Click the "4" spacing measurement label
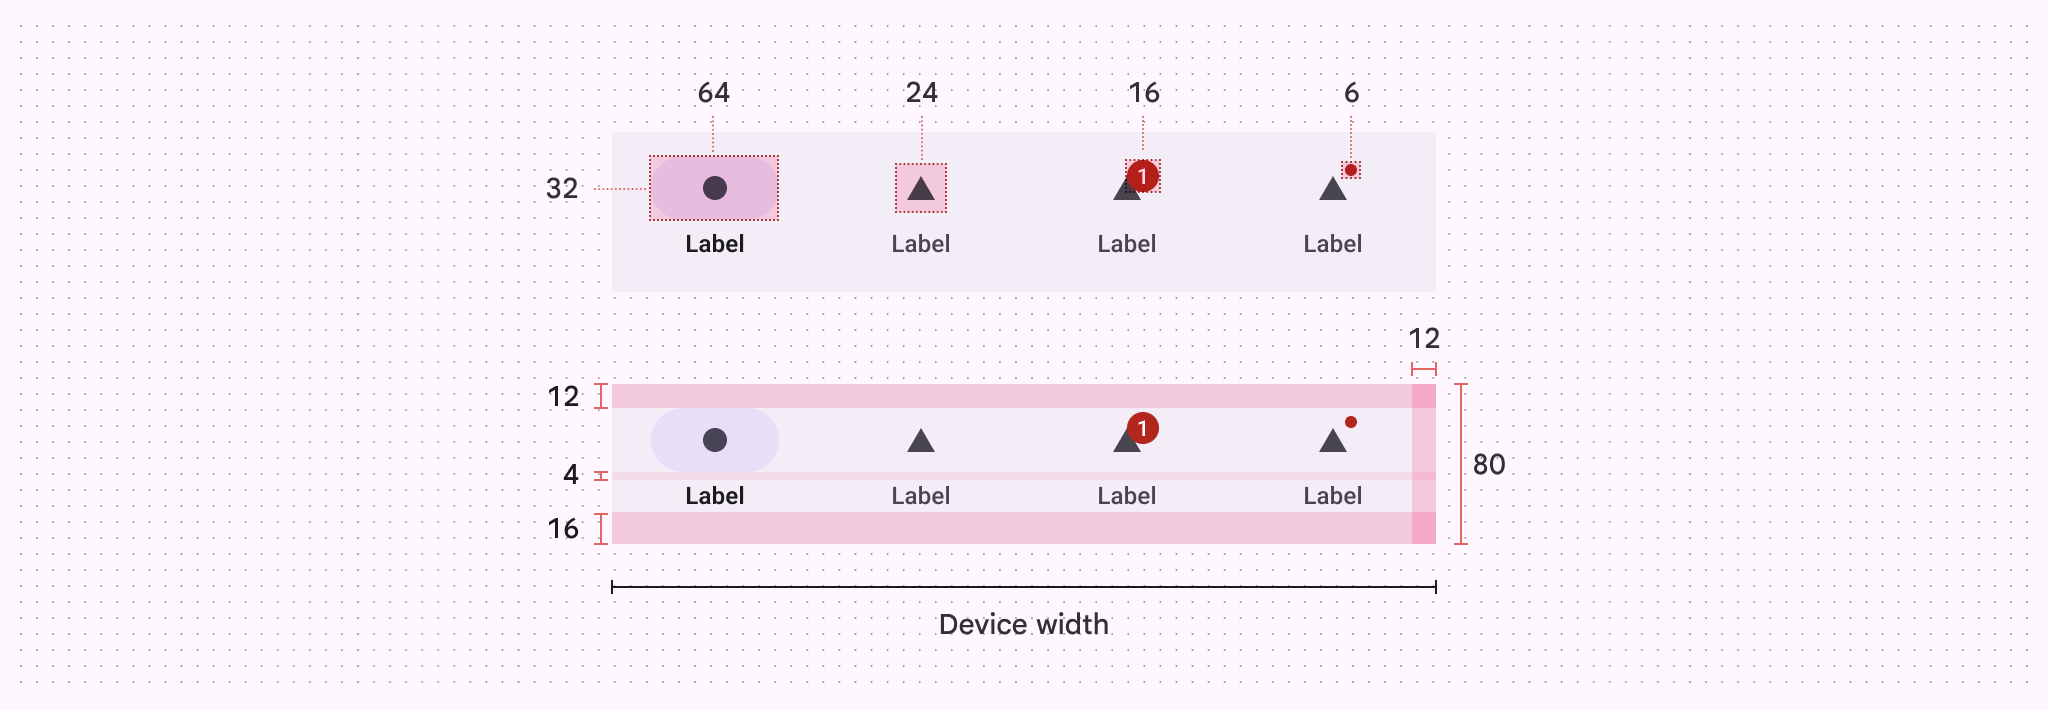2048x710 pixels. [570, 474]
